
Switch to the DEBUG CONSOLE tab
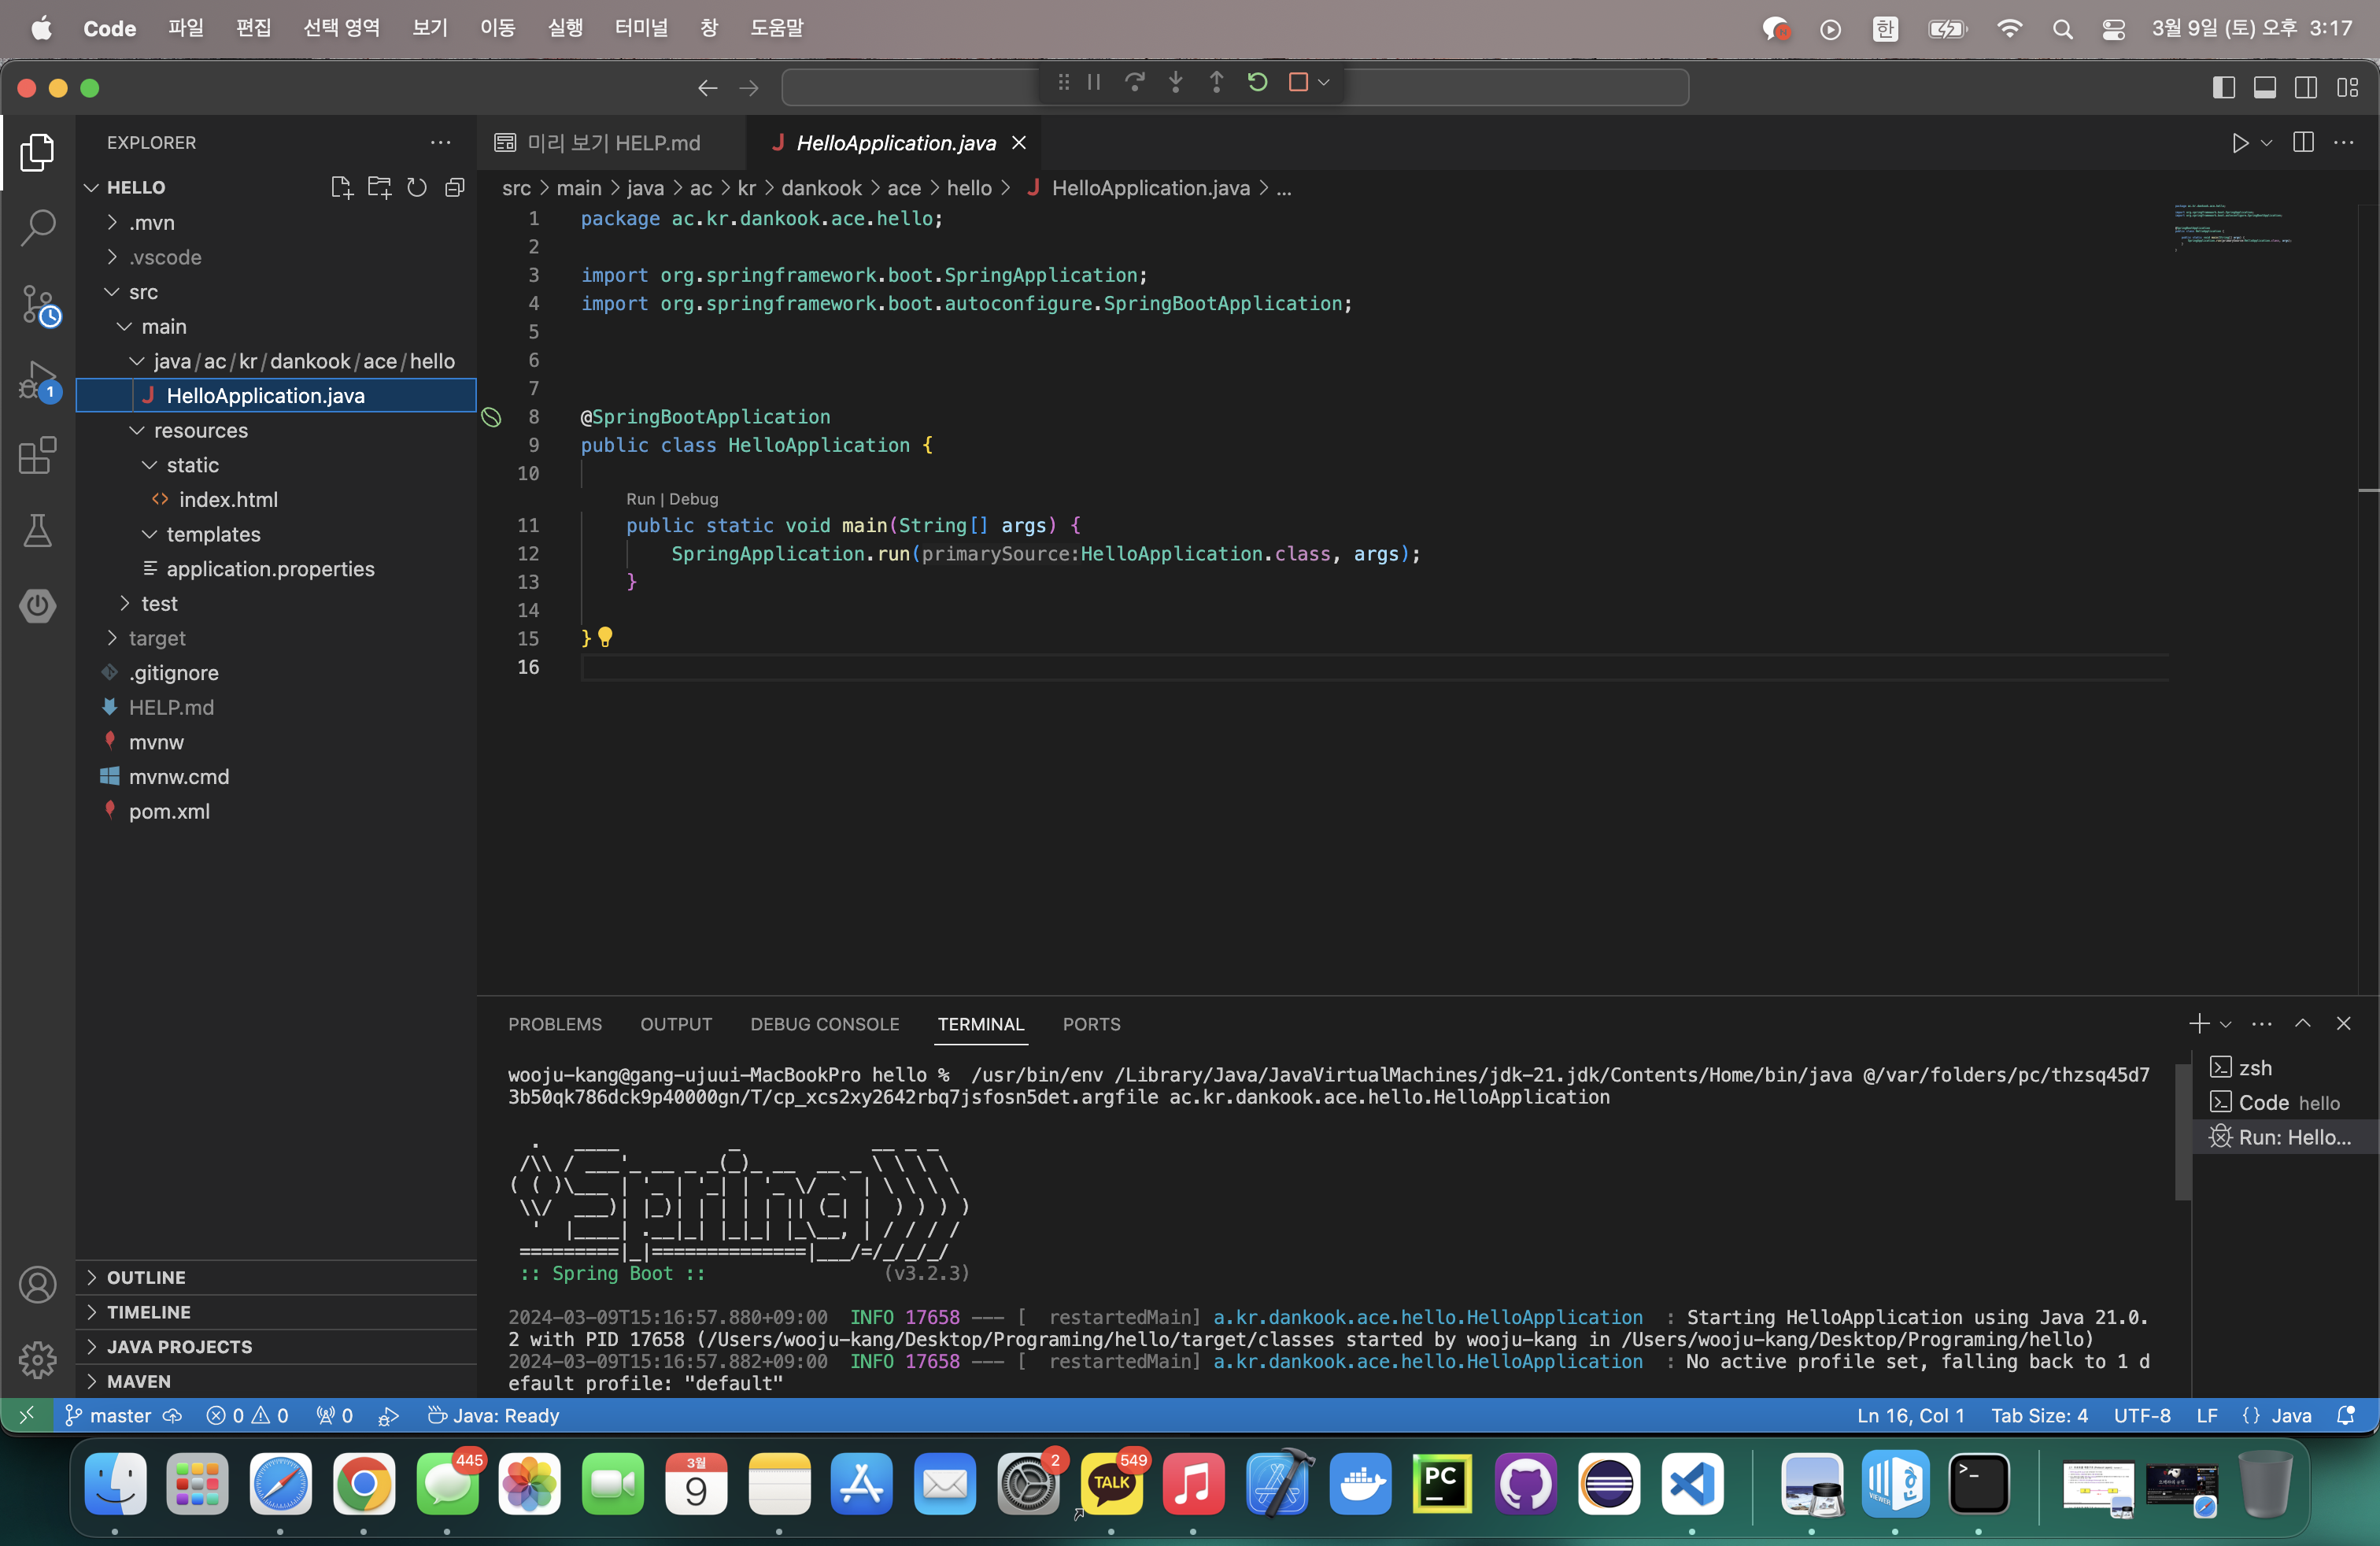pyautogui.click(x=824, y=1024)
